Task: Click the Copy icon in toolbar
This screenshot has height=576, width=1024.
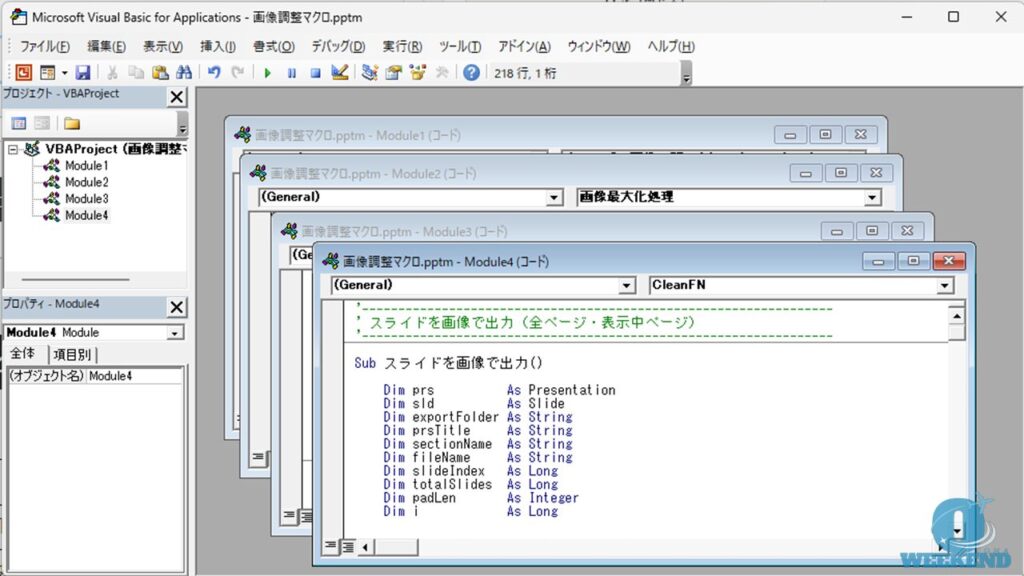Action: (136, 72)
